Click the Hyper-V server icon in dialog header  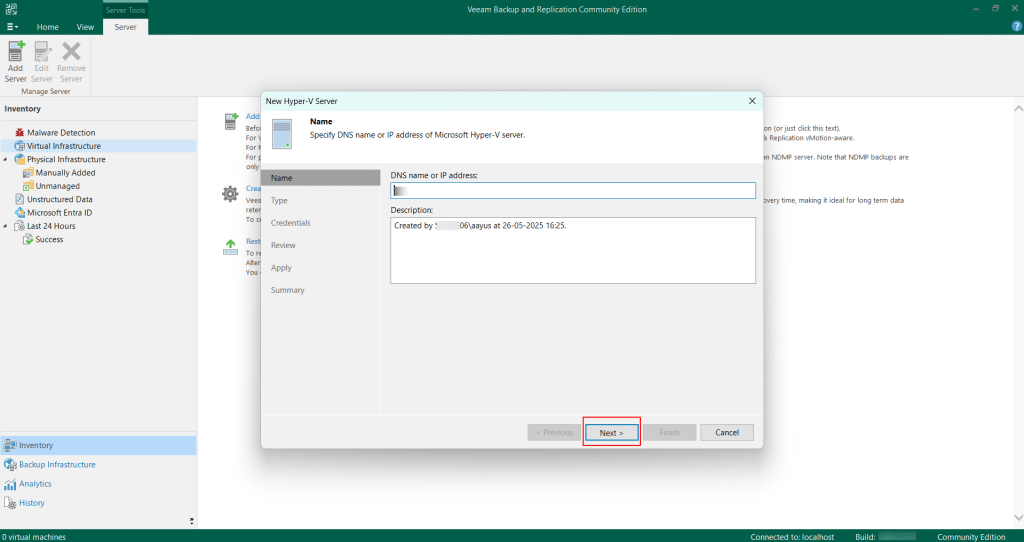282,134
